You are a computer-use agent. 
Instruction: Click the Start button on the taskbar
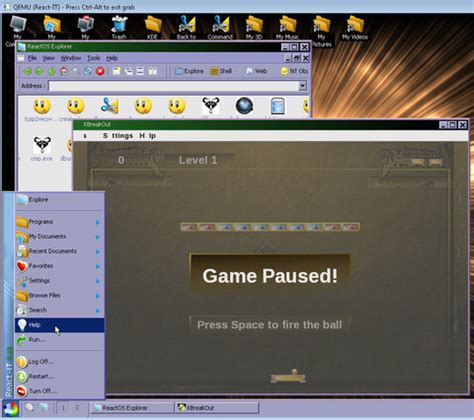10,408
